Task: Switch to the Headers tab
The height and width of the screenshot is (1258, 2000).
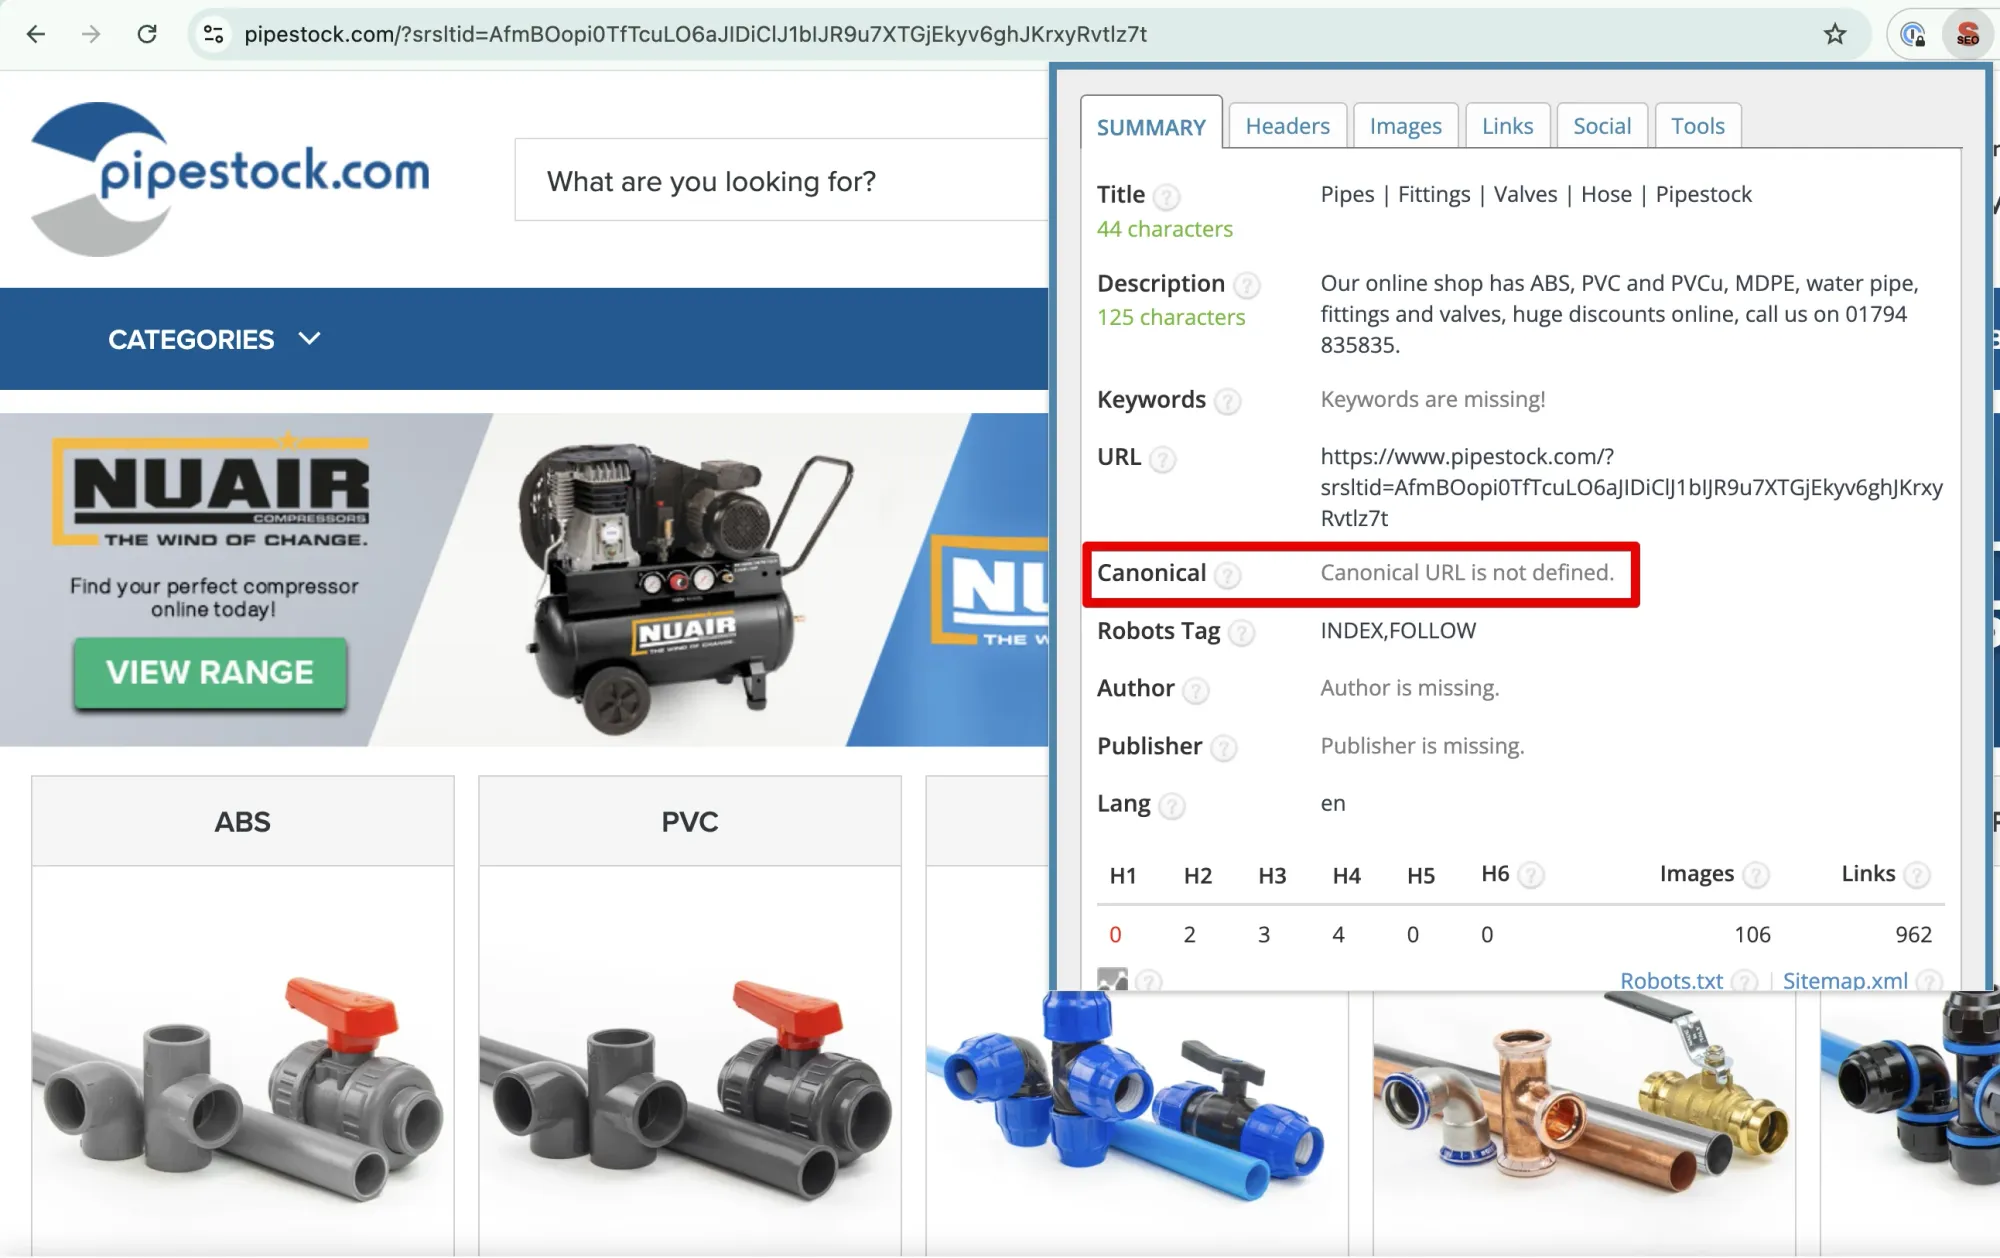Action: click(1287, 126)
